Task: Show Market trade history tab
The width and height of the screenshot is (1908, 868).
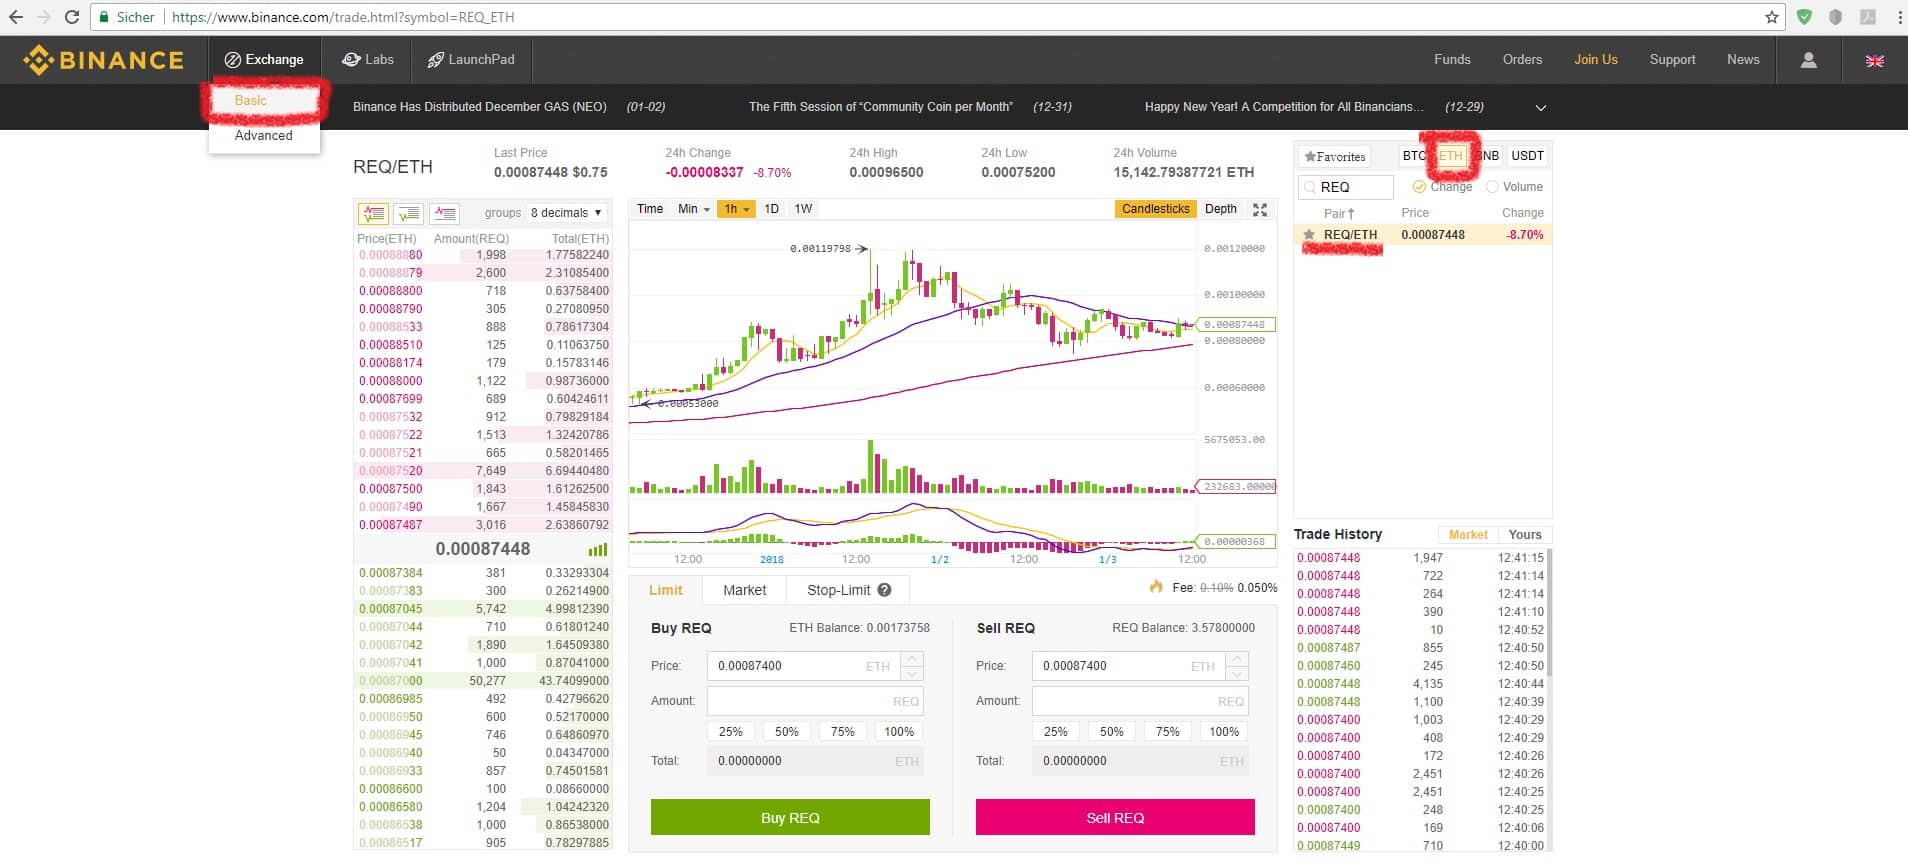Action: (1468, 535)
